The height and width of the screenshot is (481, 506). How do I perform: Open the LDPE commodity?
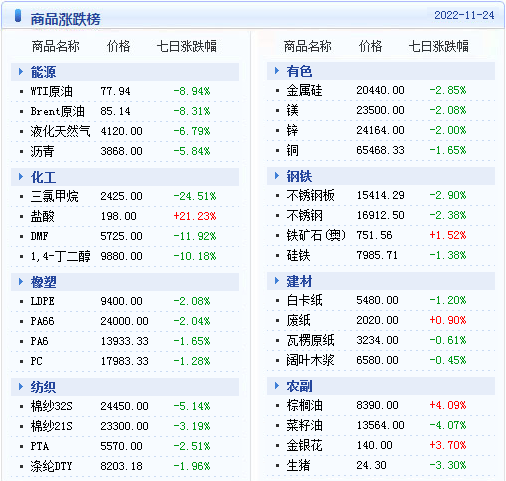[42, 301]
